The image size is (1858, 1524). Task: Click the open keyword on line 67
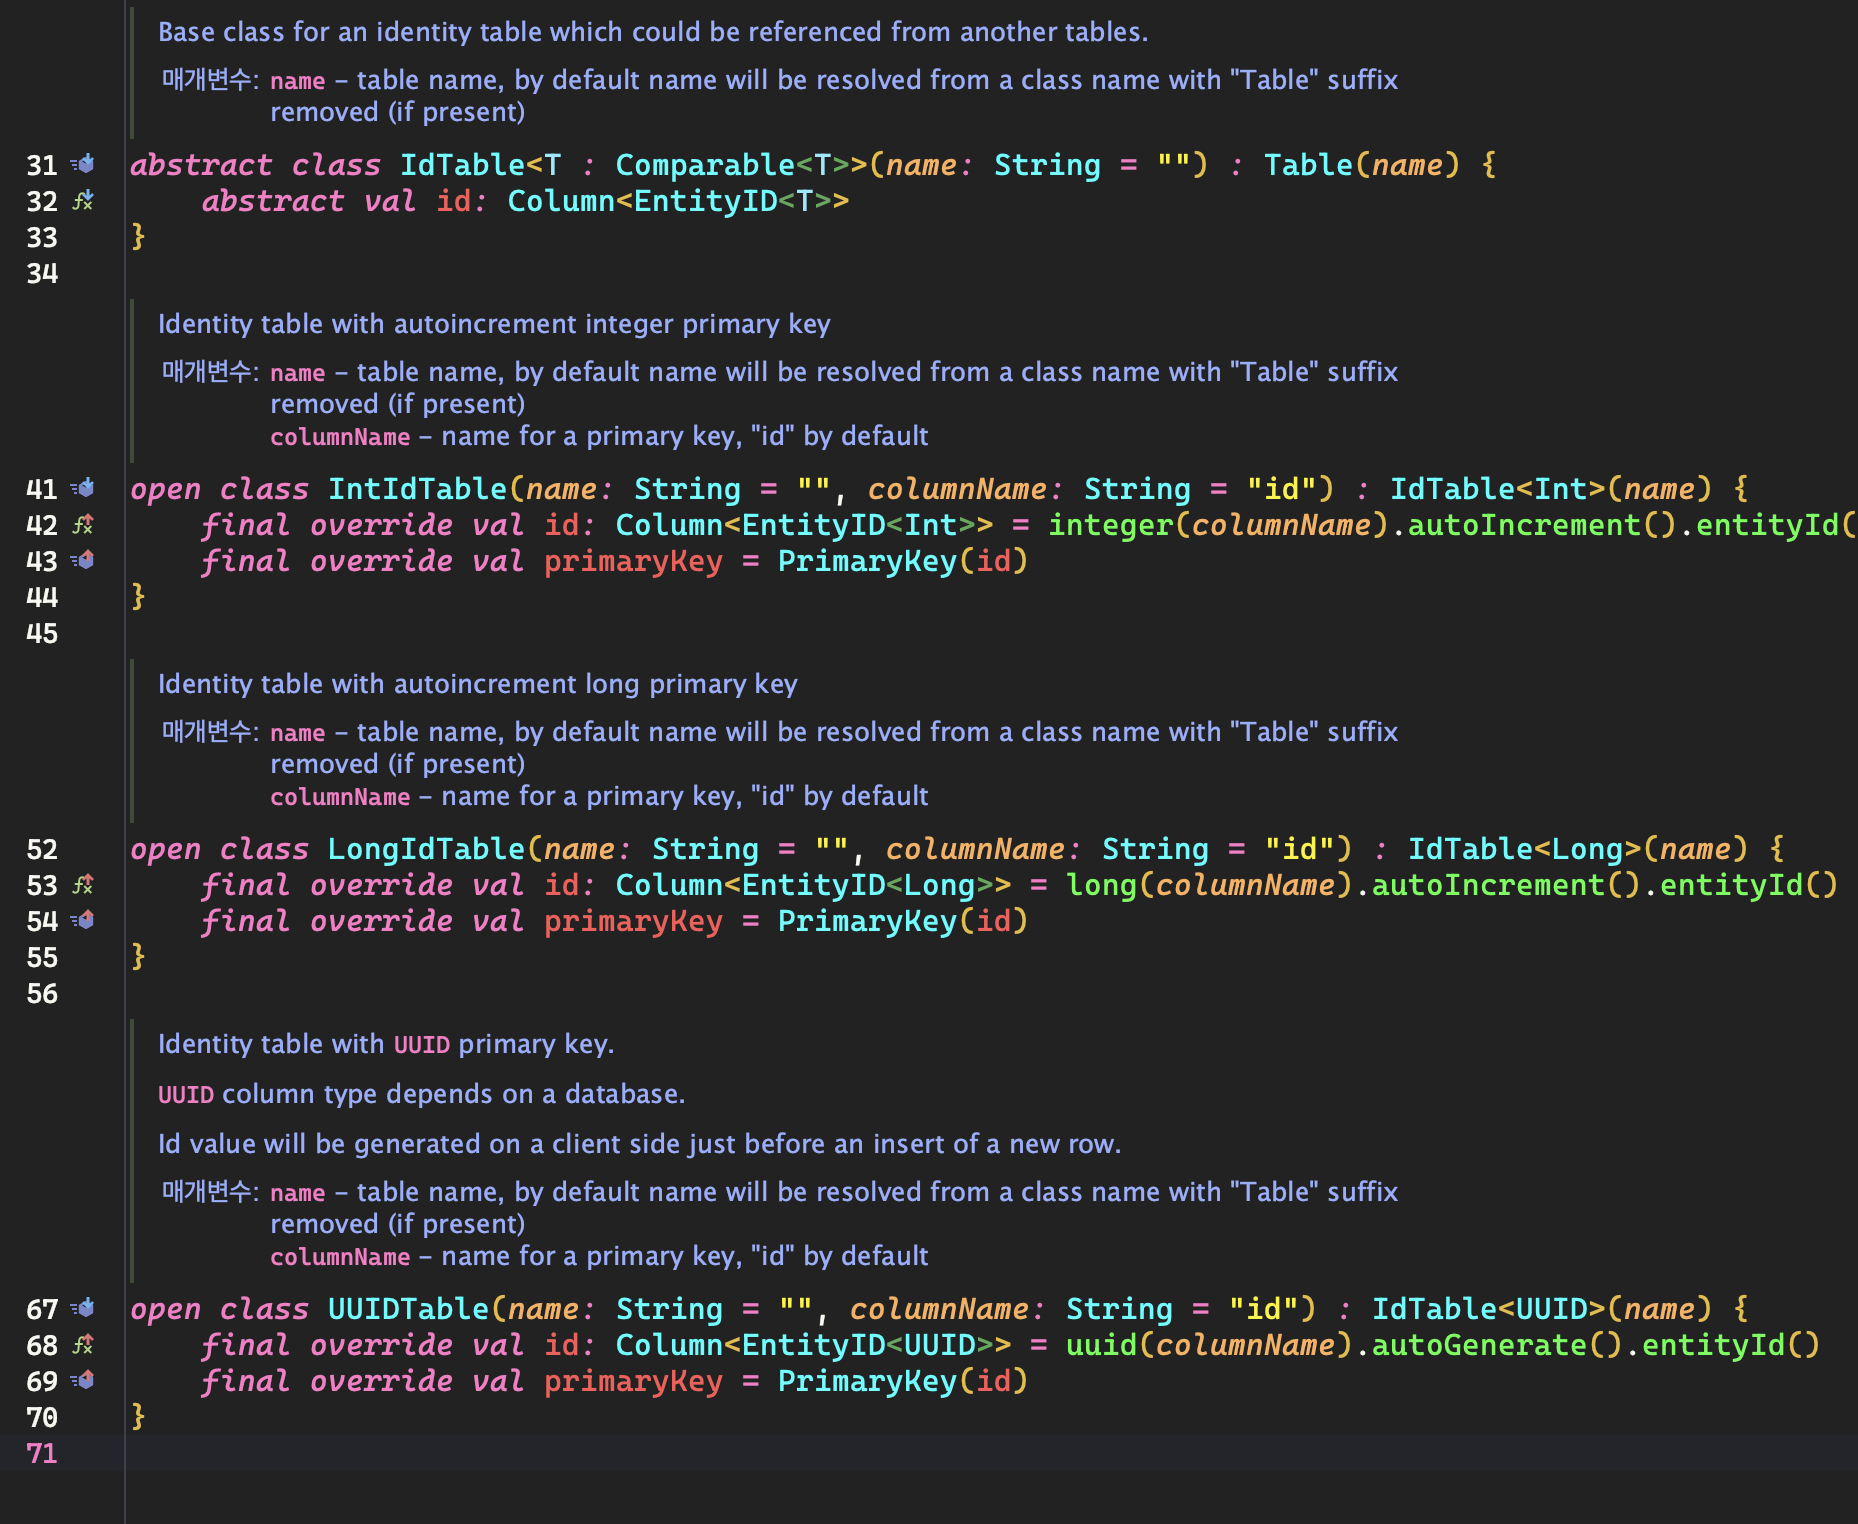tap(166, 1309)
